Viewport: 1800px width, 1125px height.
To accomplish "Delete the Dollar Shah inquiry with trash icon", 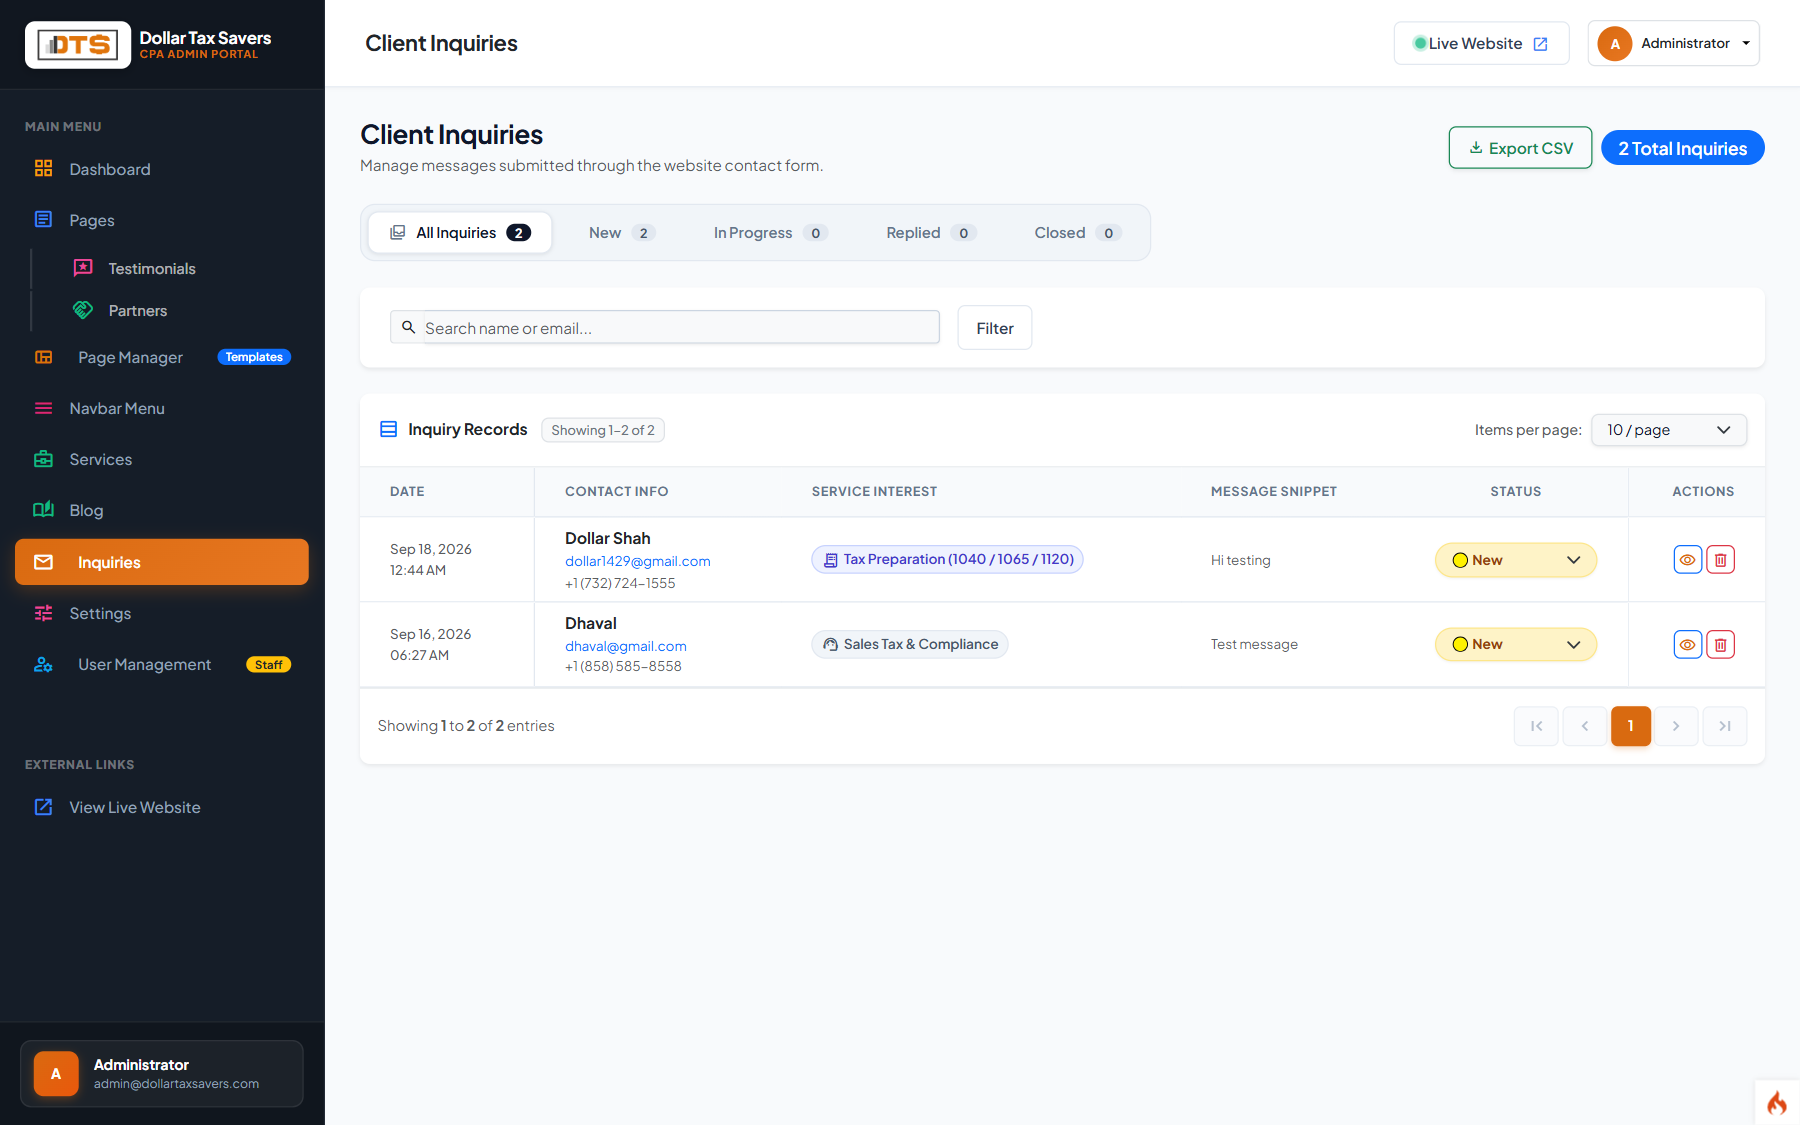I will 1720,560.
